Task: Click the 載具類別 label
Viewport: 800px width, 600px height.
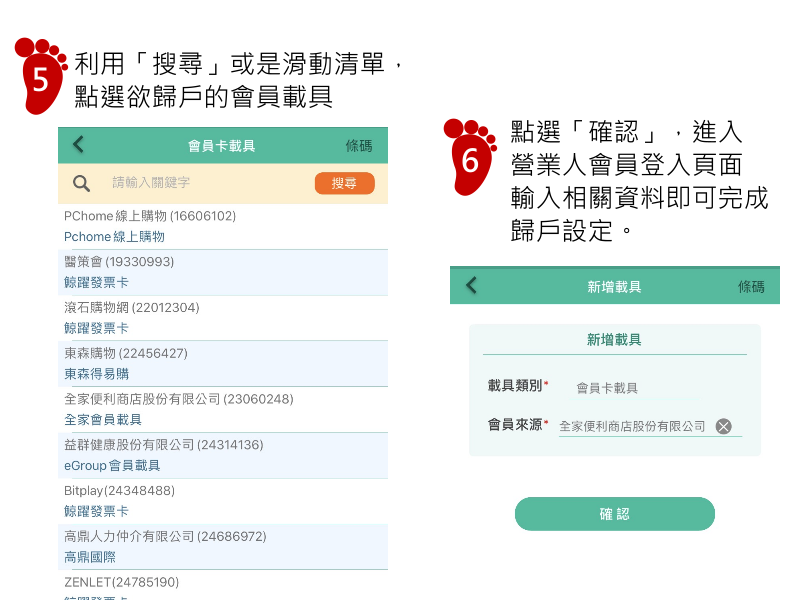Action: coord(515,386)
